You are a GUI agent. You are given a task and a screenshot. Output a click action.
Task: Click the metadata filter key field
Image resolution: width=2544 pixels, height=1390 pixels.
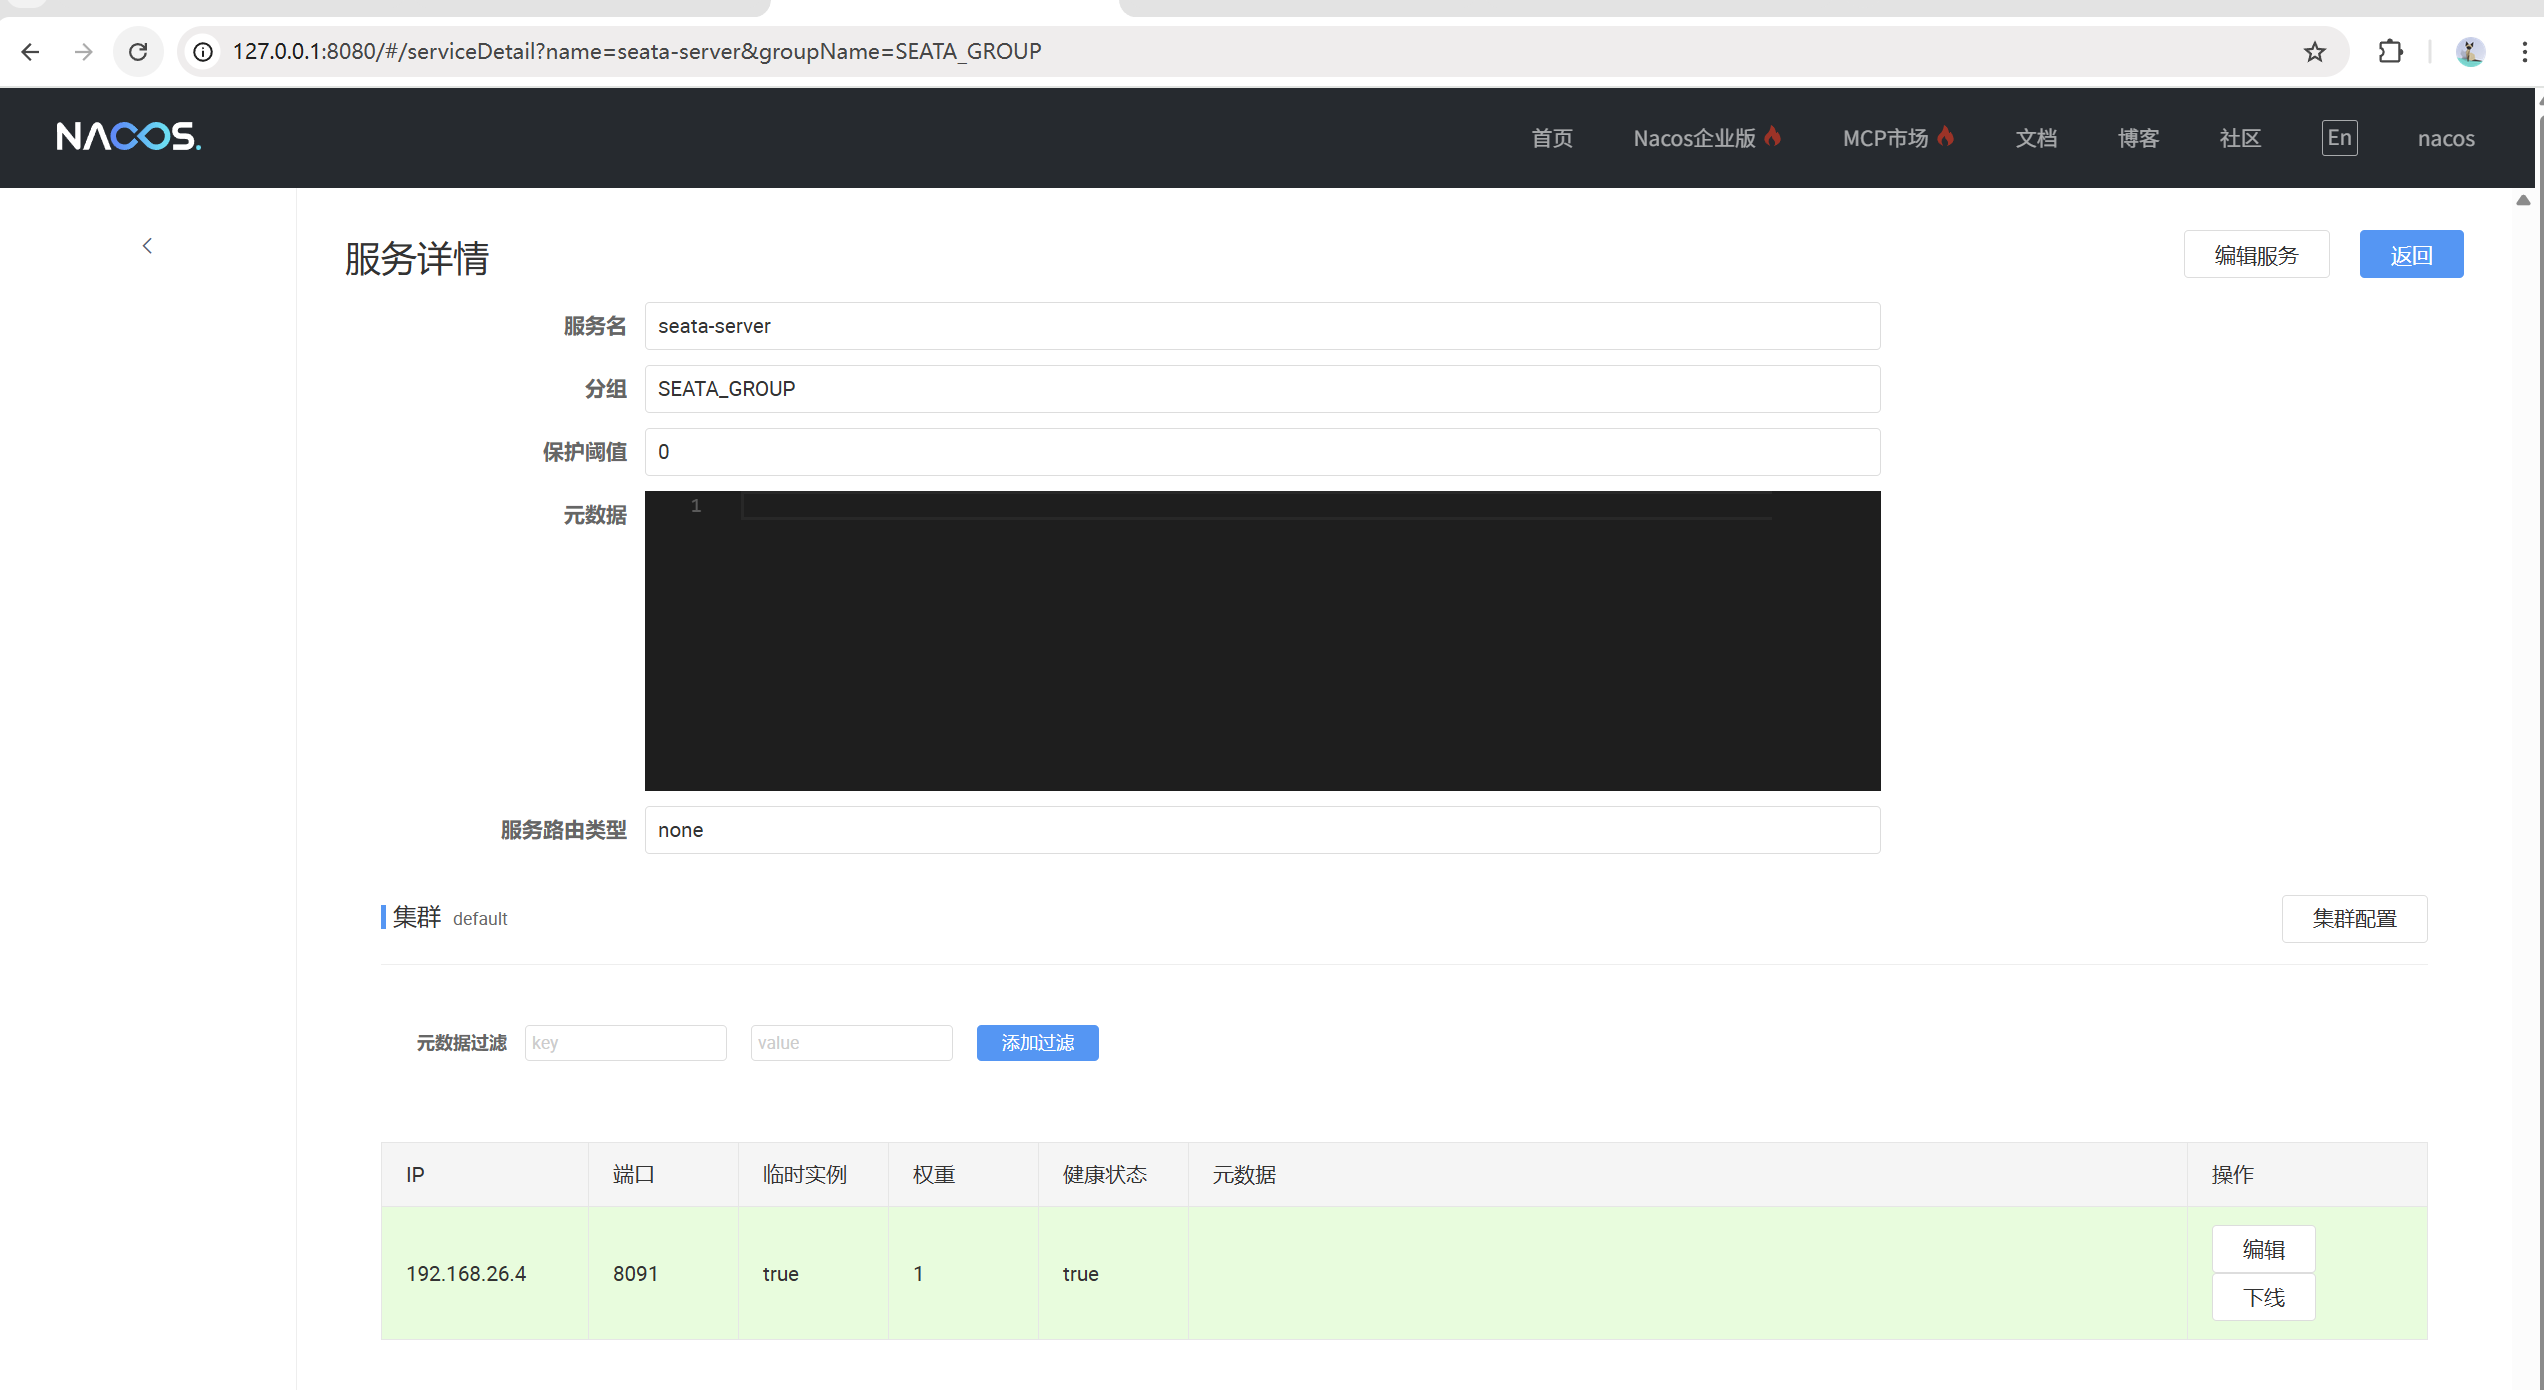point(625,1043)
